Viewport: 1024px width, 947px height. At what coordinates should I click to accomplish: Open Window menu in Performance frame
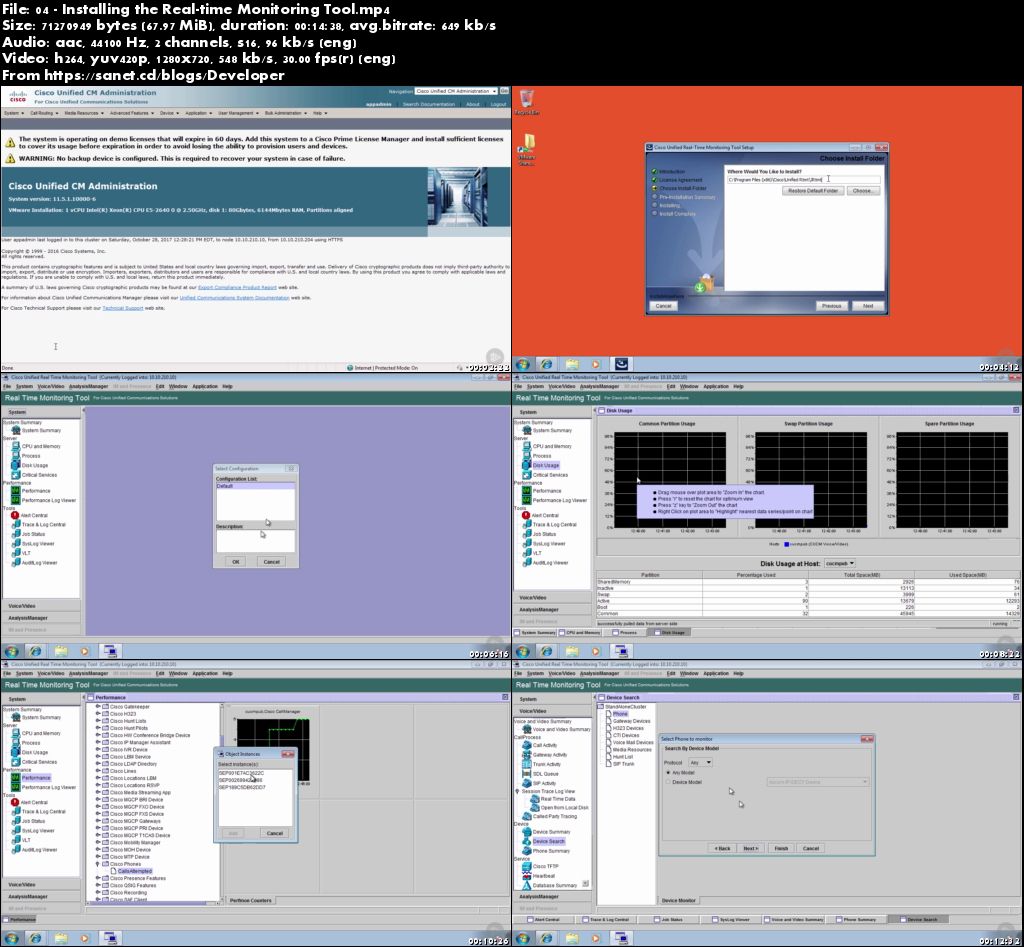coord(178,673)
